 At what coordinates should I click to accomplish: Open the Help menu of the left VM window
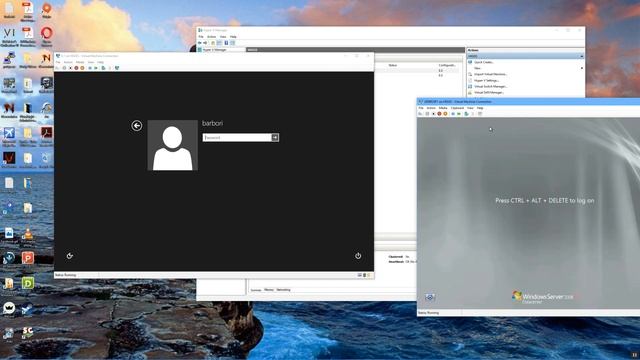tap(100, 62)
